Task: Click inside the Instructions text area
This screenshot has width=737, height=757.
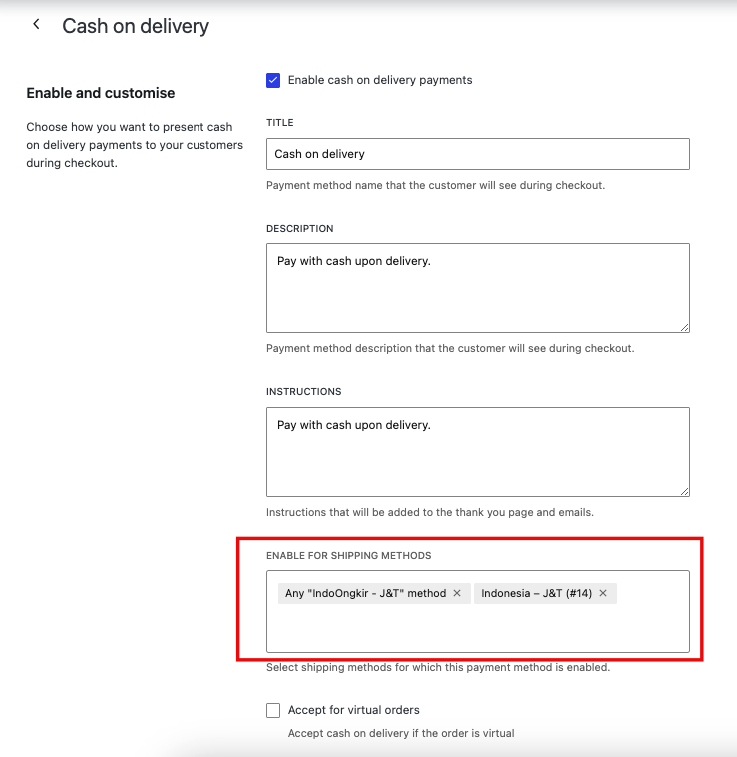Action: point(478,452)
